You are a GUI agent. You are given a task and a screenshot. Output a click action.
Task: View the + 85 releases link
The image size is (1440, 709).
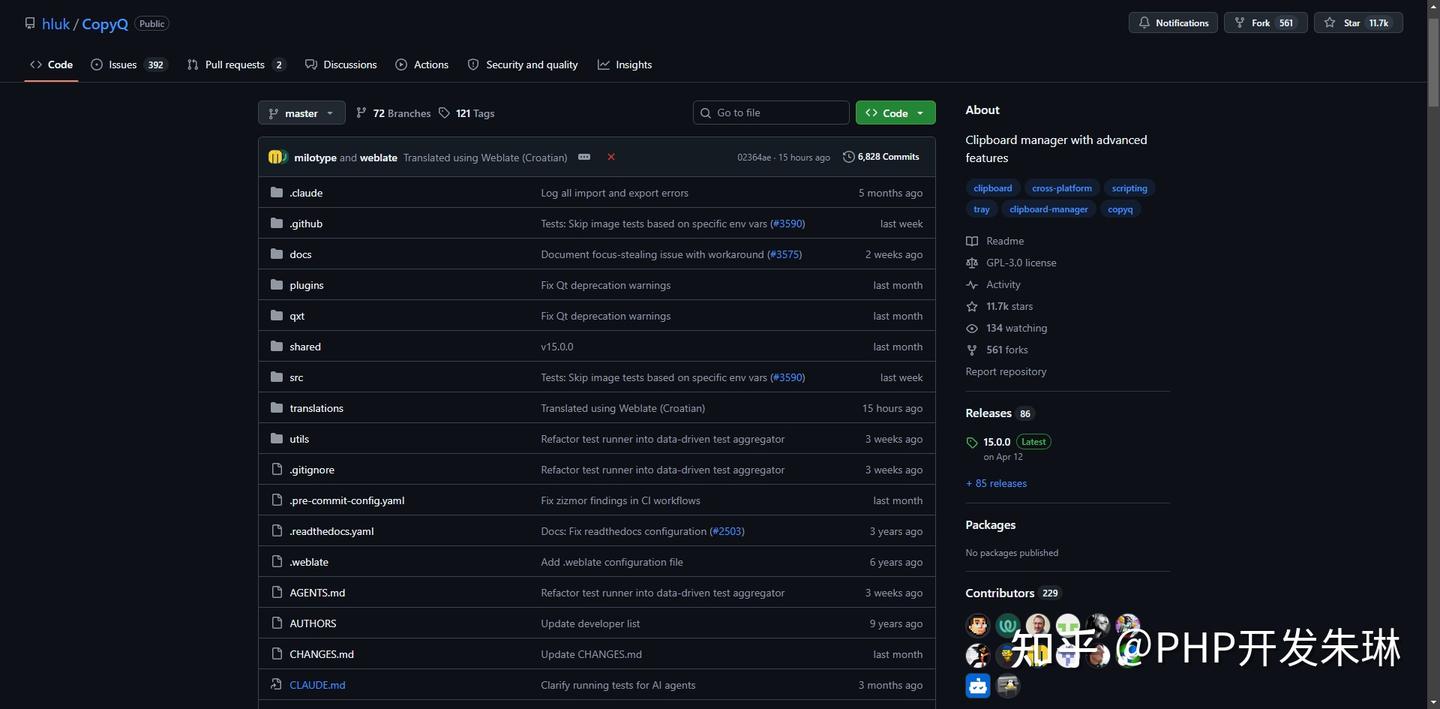point(996,484)
